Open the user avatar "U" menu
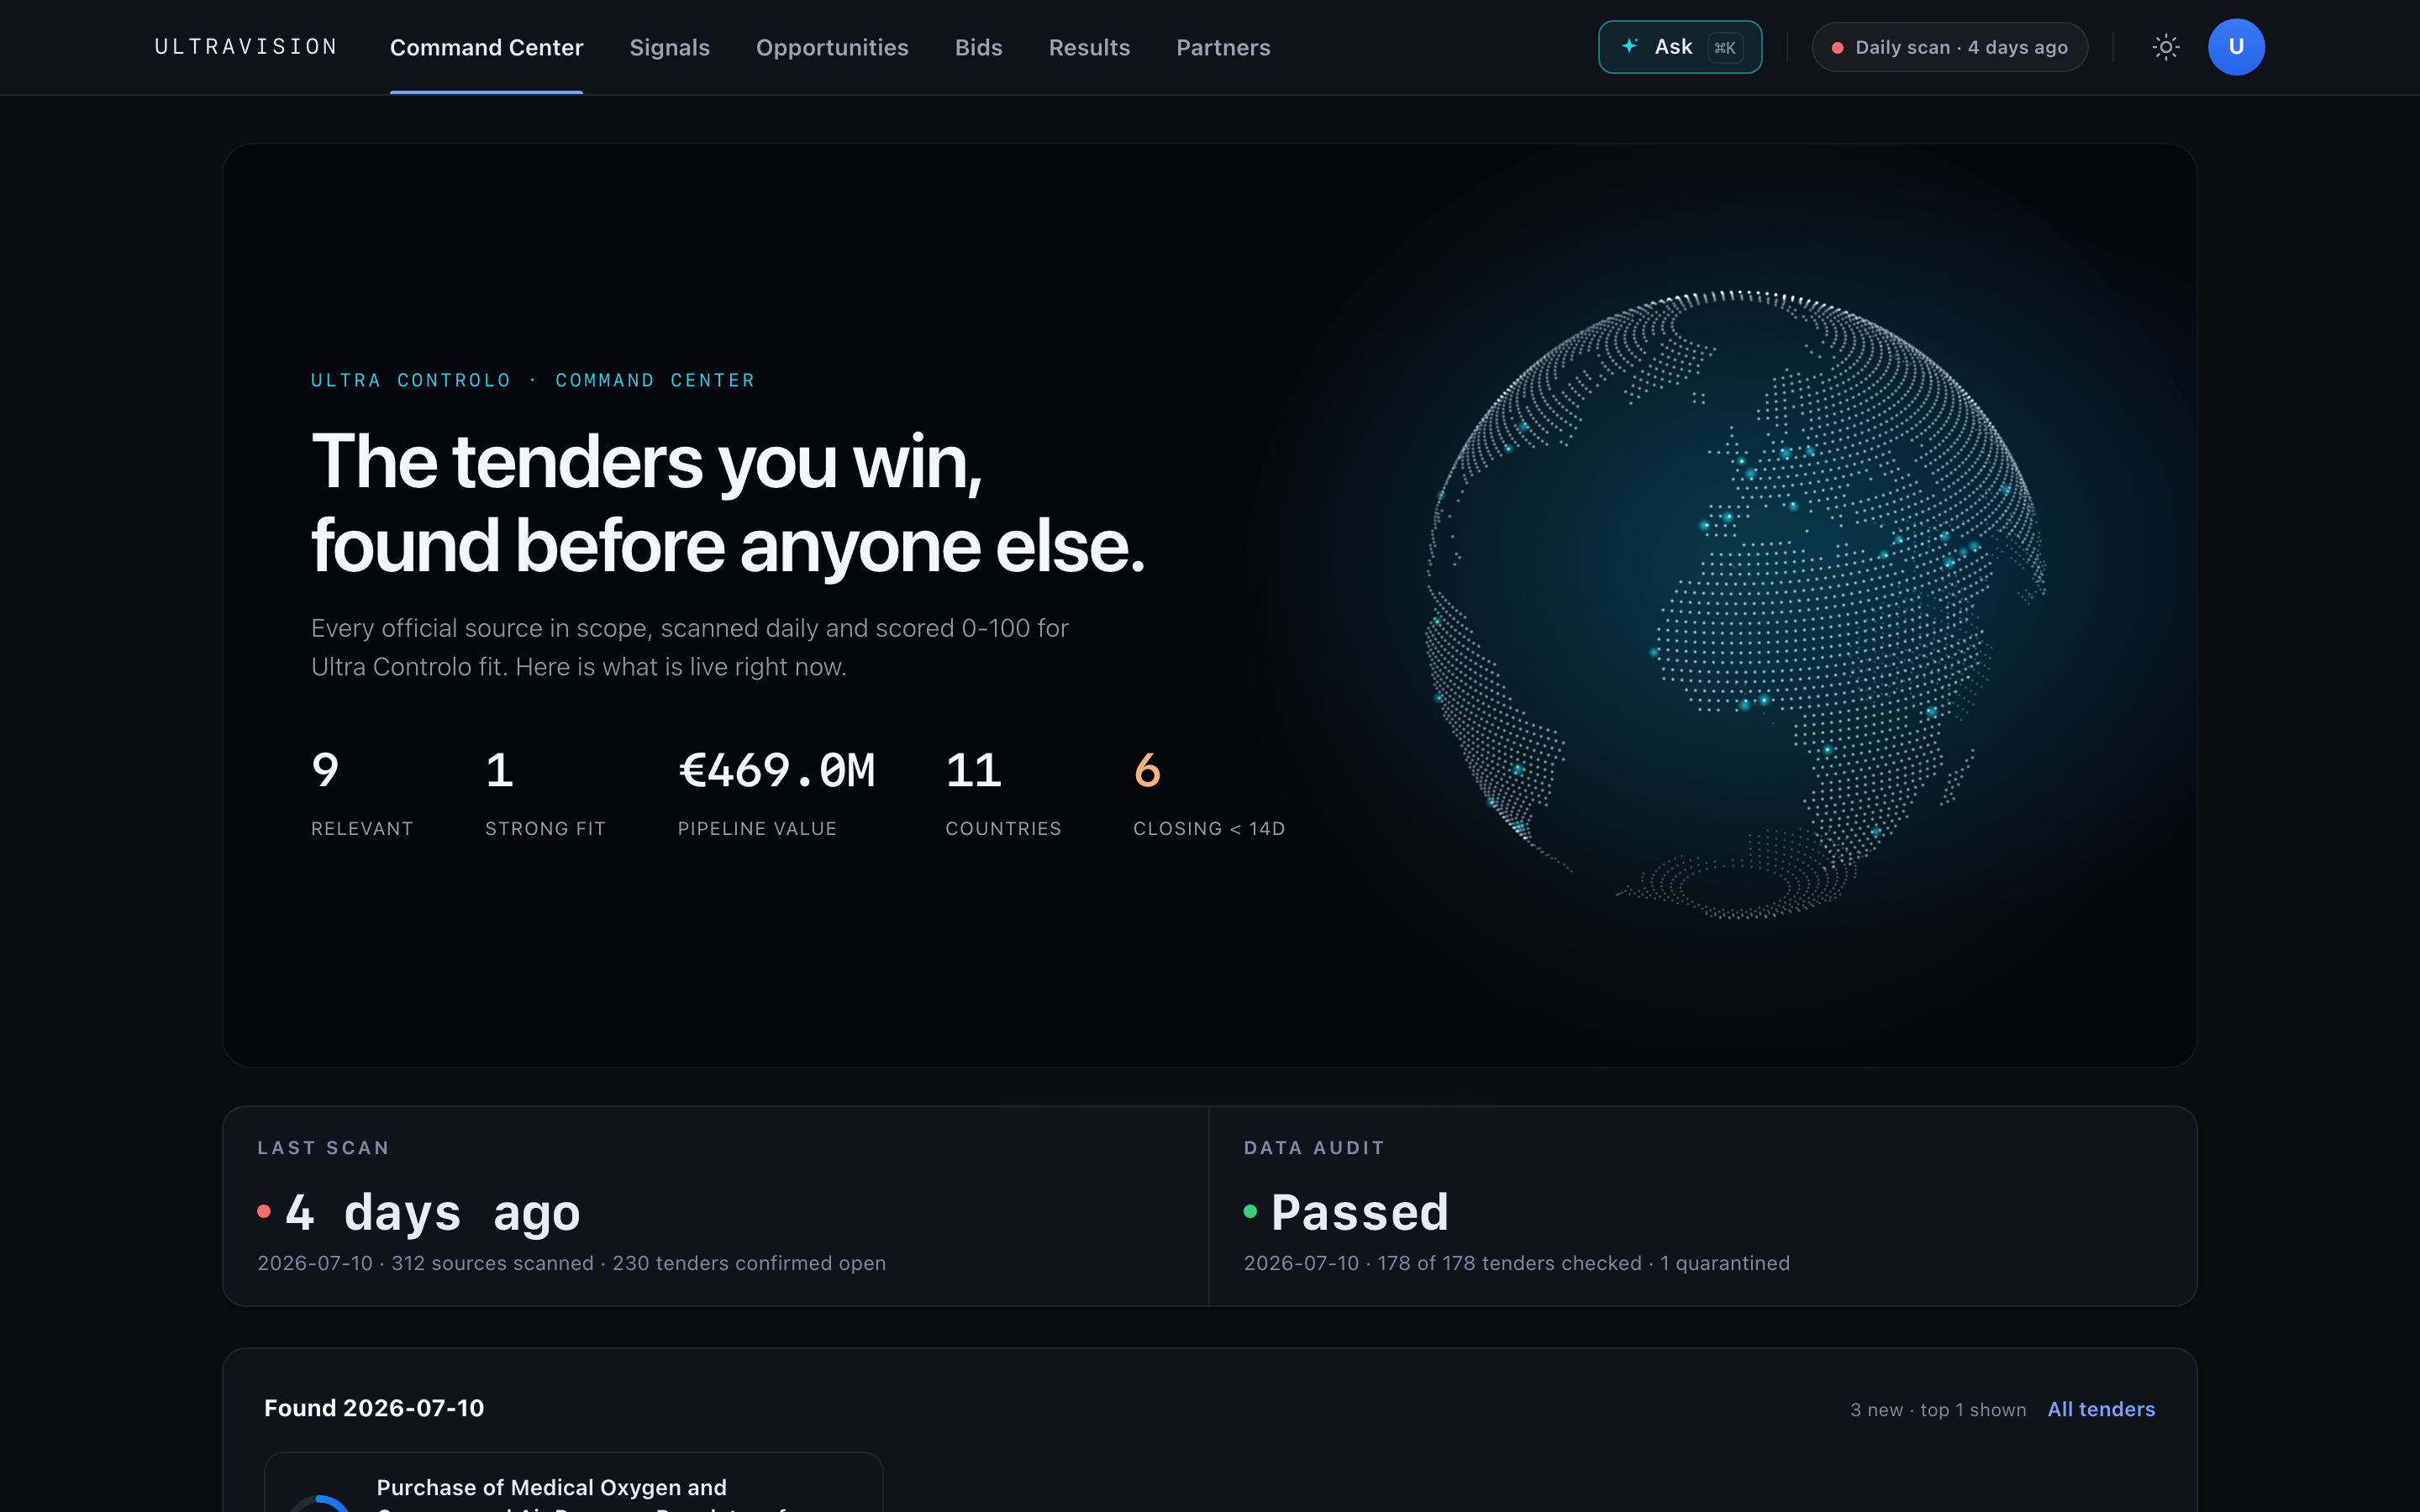The image size is (2420, 1512). 2236,47
